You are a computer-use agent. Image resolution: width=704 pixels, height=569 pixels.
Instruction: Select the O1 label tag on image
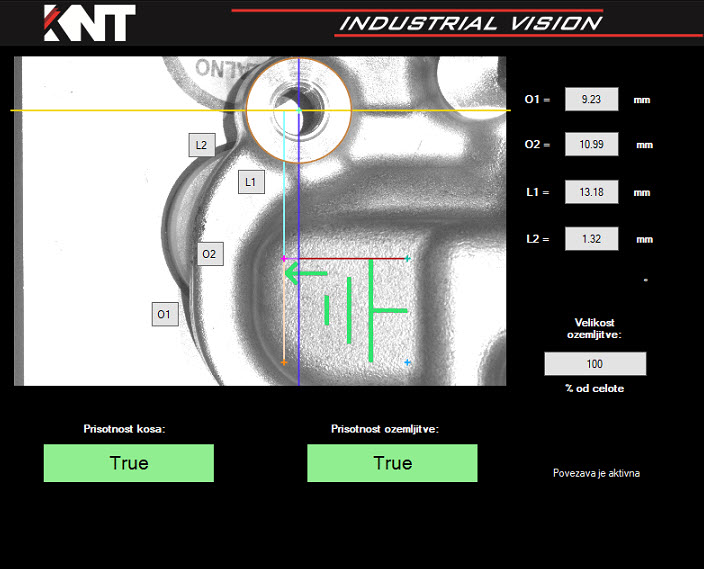(x=165, y=314)
